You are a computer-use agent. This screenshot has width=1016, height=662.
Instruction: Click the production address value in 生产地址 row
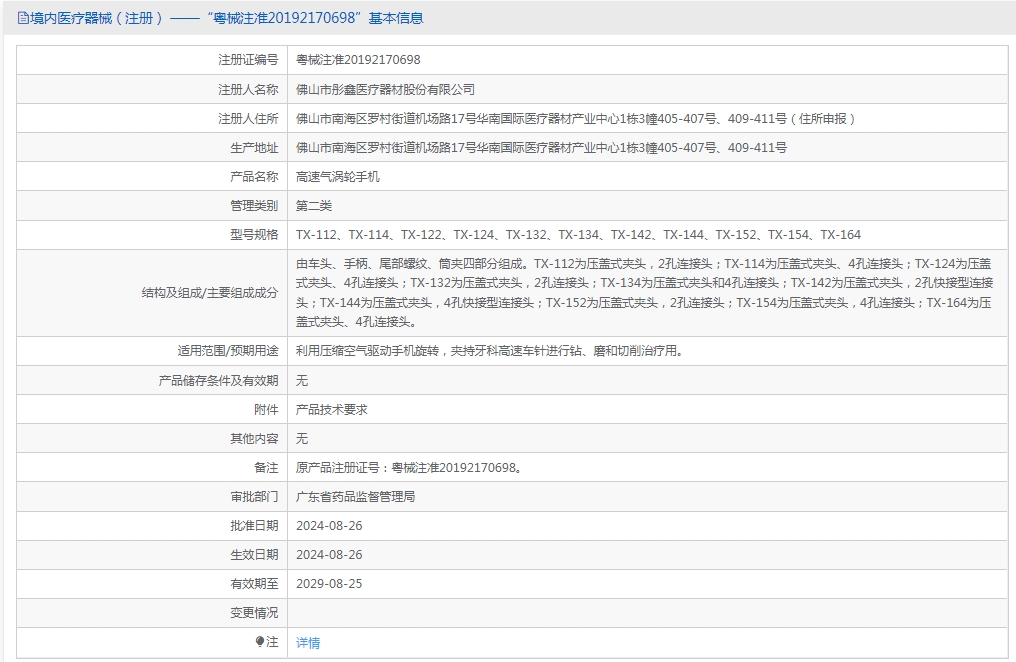541,148
